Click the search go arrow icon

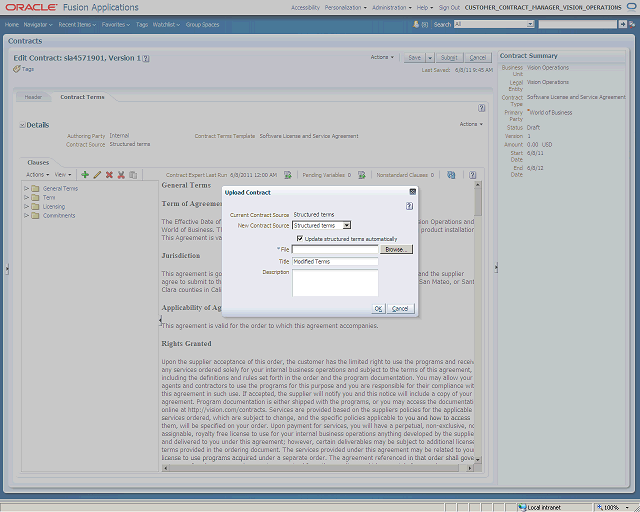[x=622, y=24]
